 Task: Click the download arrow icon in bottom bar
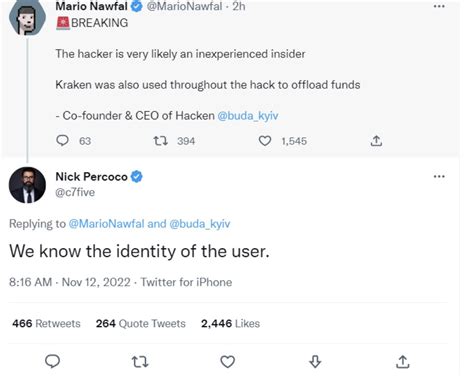tap(315, 362)
